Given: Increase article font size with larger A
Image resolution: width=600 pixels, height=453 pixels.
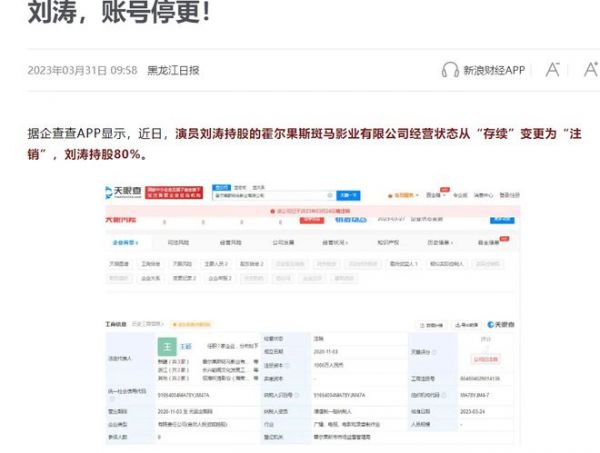Looking at the screenshot, I should tap(590, 70).
